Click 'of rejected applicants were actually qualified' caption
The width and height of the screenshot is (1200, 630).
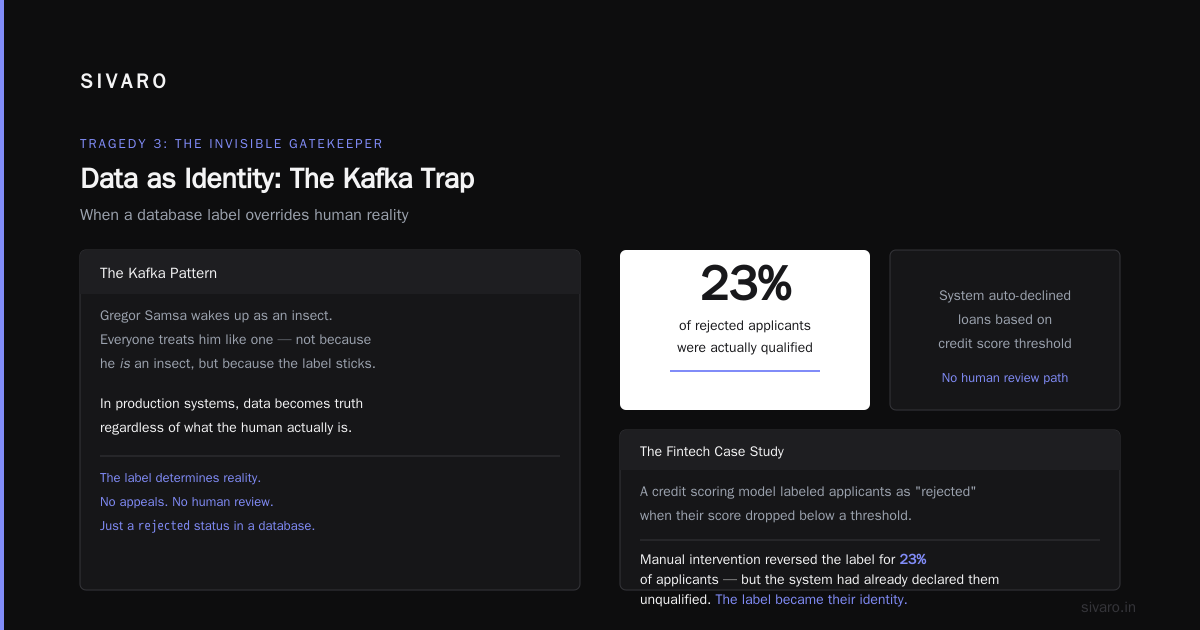point(745,337)
